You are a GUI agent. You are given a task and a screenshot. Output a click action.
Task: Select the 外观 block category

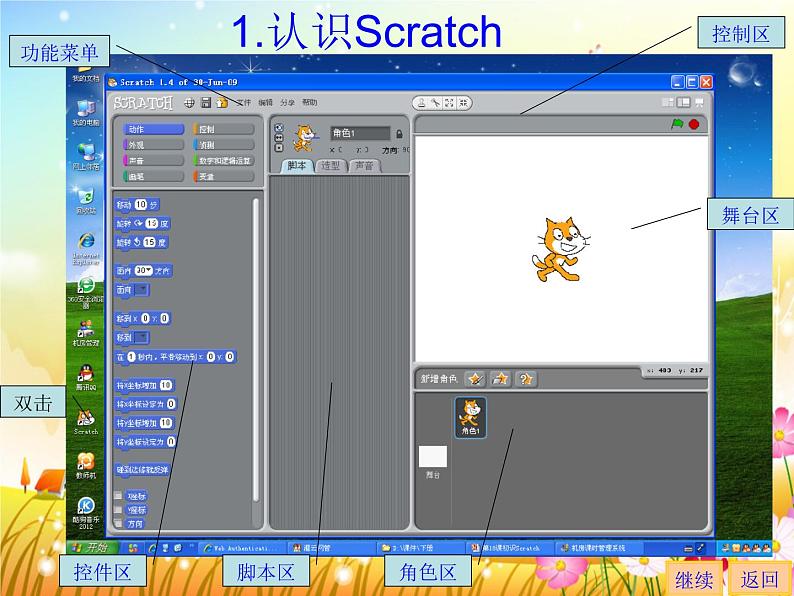coord(153,145)
